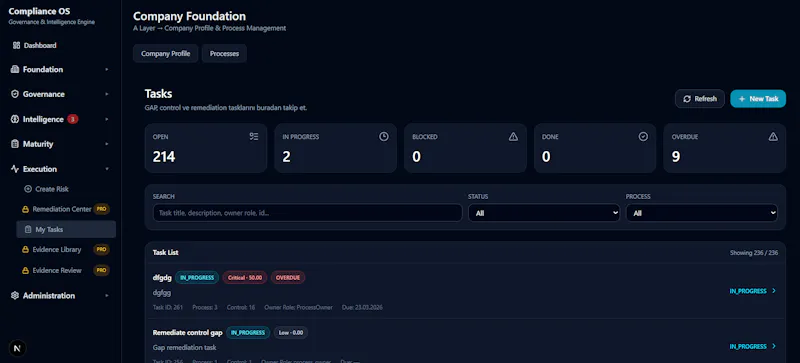Click the Intelligence globe icon

pyautogui.click(x=14, y=119)
